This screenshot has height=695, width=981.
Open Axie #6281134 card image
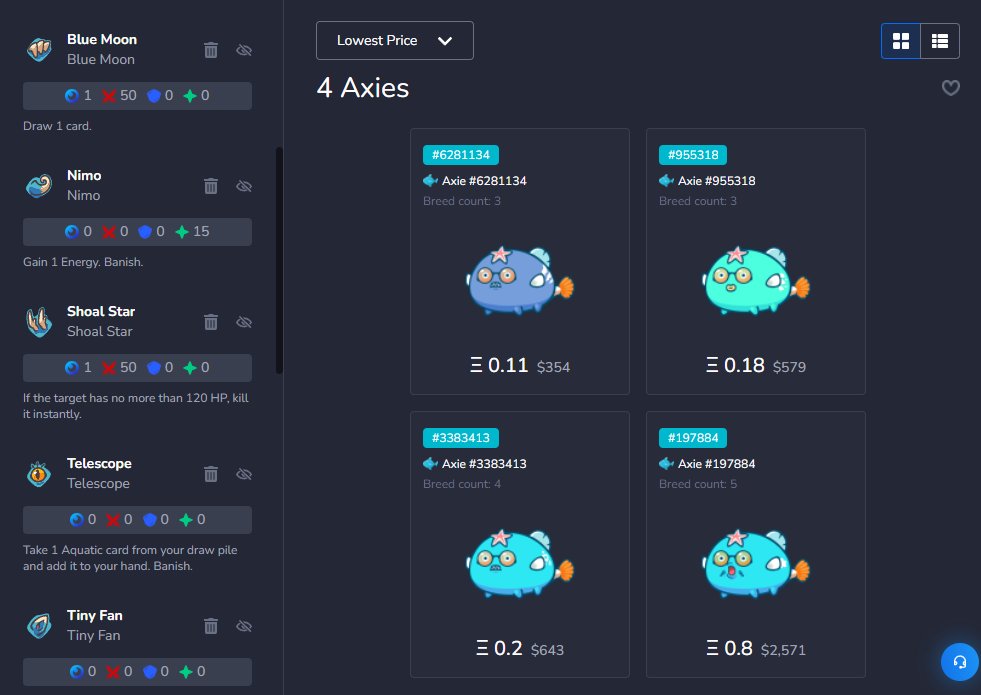tap(519, 280)
